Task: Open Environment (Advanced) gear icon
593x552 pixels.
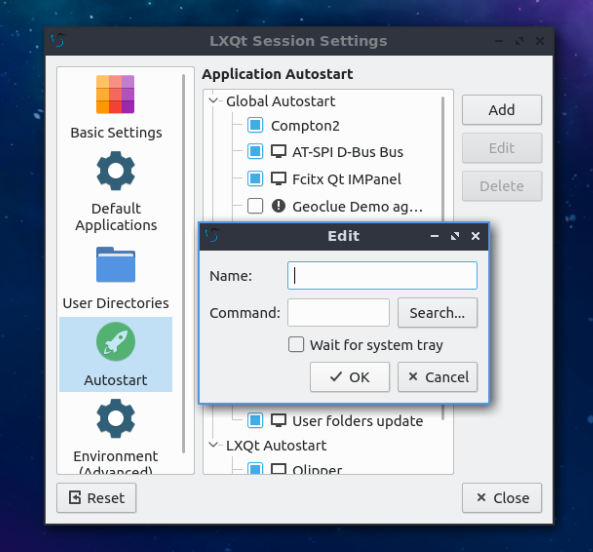Action: 115,418
